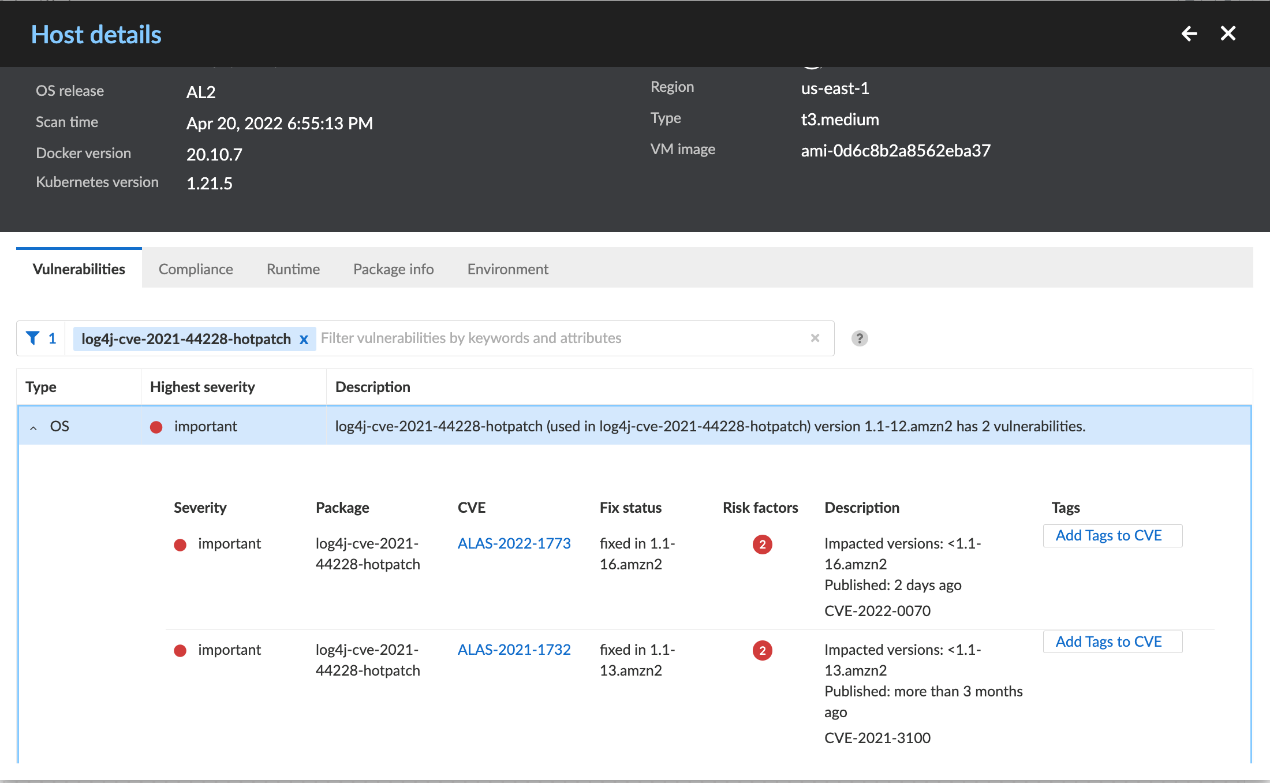1270x783 pixels.
Task: Add tags to the ALAS-2021-1732 CVE
Action: click(x=1109, y=641)
